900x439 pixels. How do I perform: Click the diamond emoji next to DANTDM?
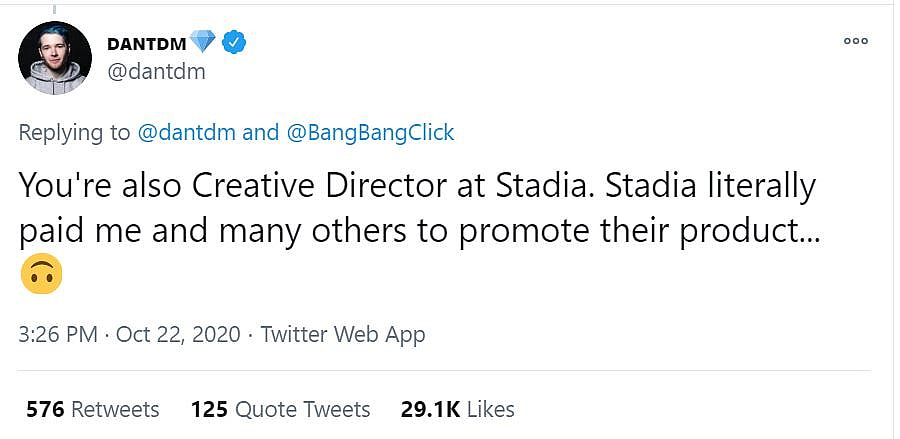point(204,42)
